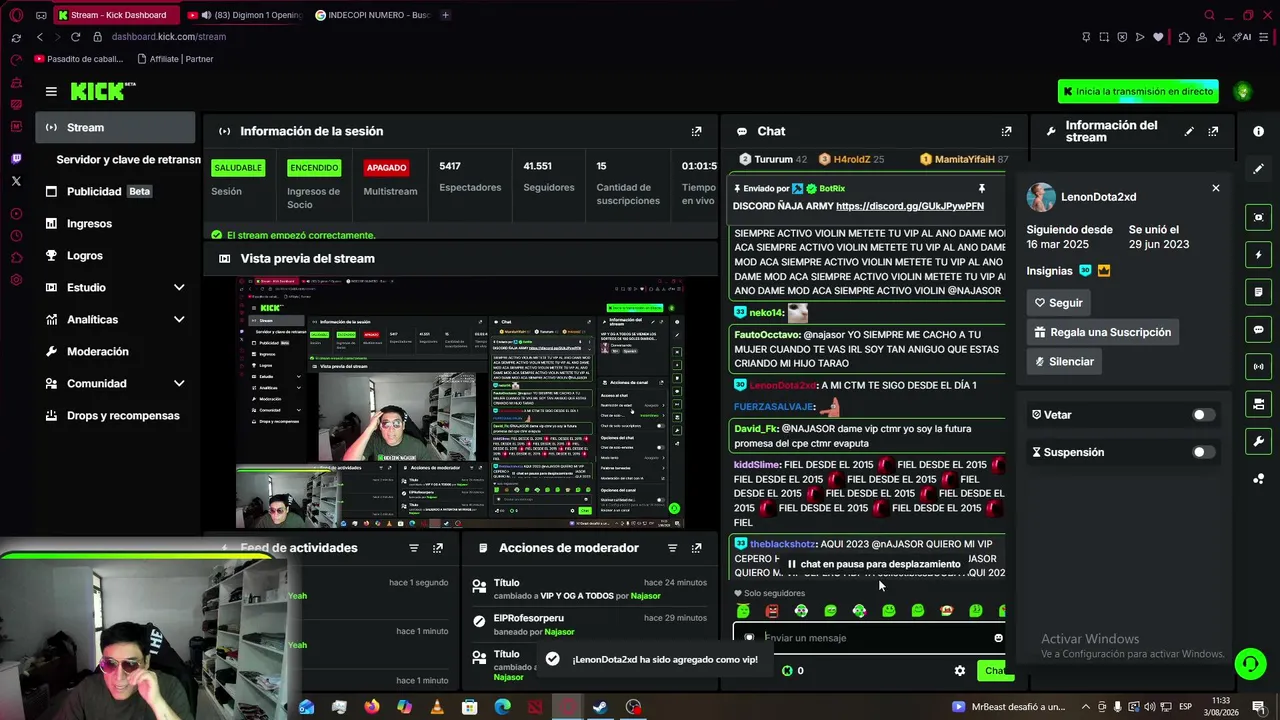Toggle the Suspensión switch

[x=1203, y=452]
